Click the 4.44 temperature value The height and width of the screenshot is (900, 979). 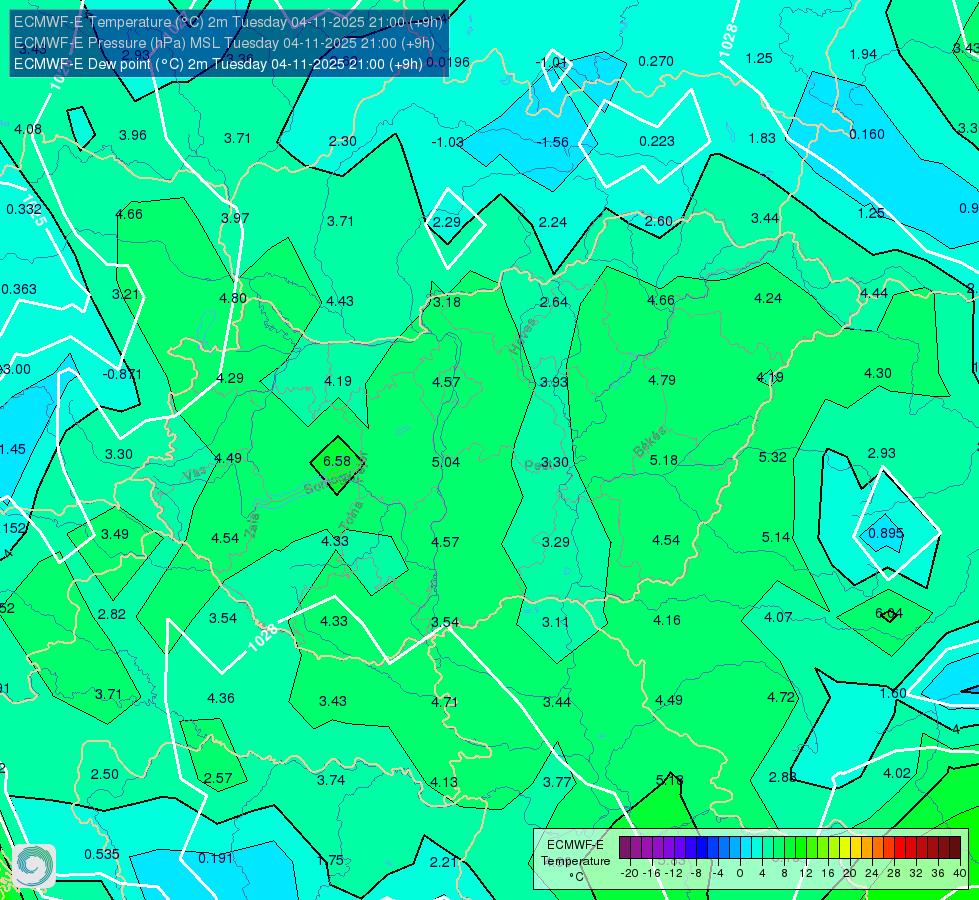874,294
